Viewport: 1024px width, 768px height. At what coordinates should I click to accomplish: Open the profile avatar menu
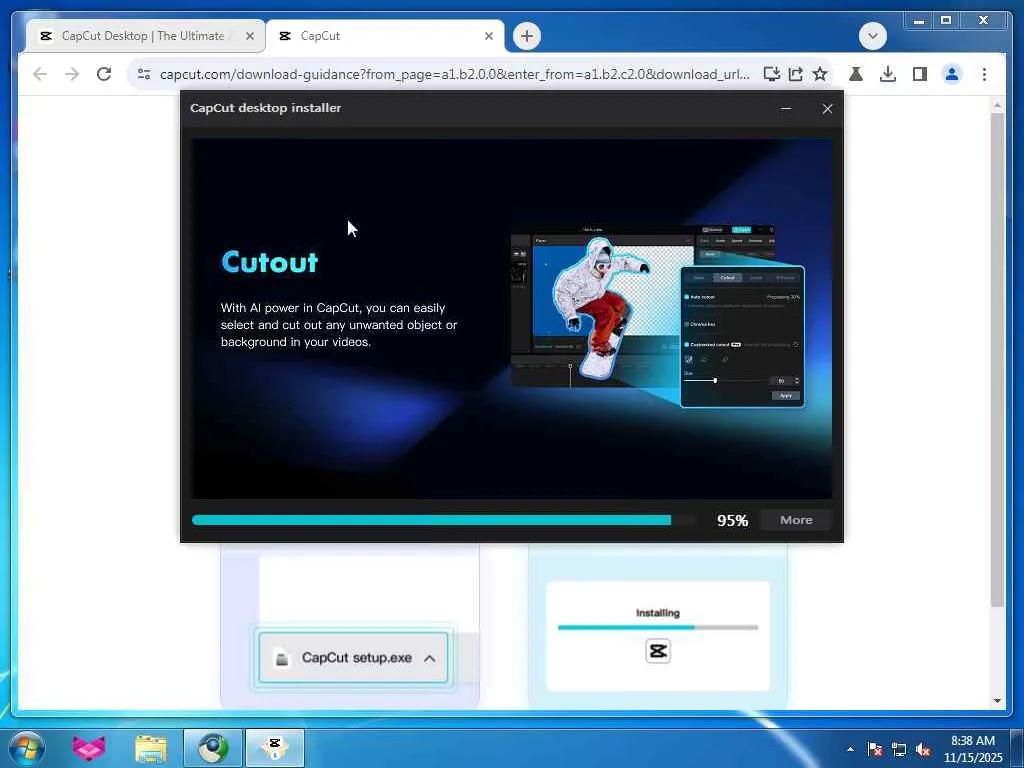(x=952, y=74)
